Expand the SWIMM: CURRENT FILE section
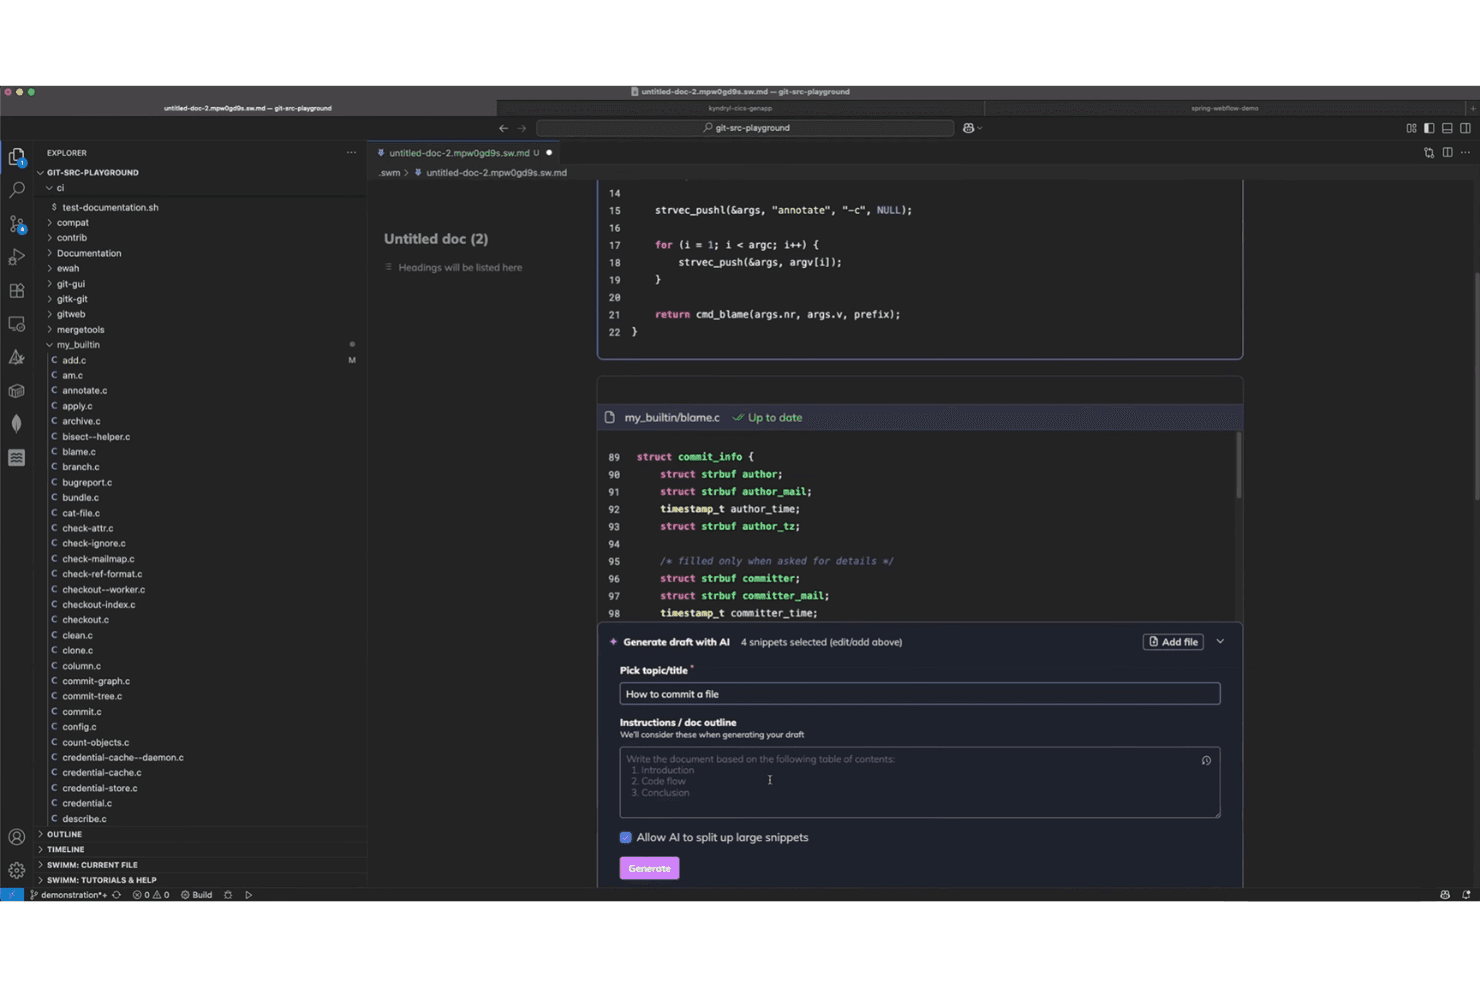 pos(92,865)
